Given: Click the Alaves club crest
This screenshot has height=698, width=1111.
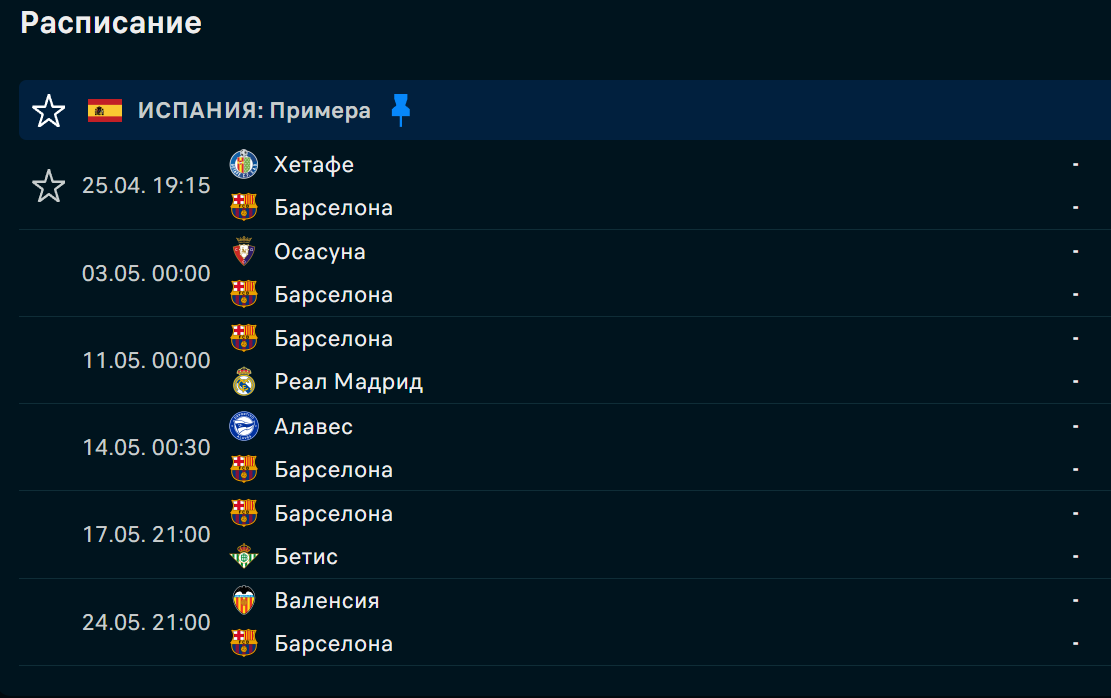Looking at the screenshot, I should [244, 427].
